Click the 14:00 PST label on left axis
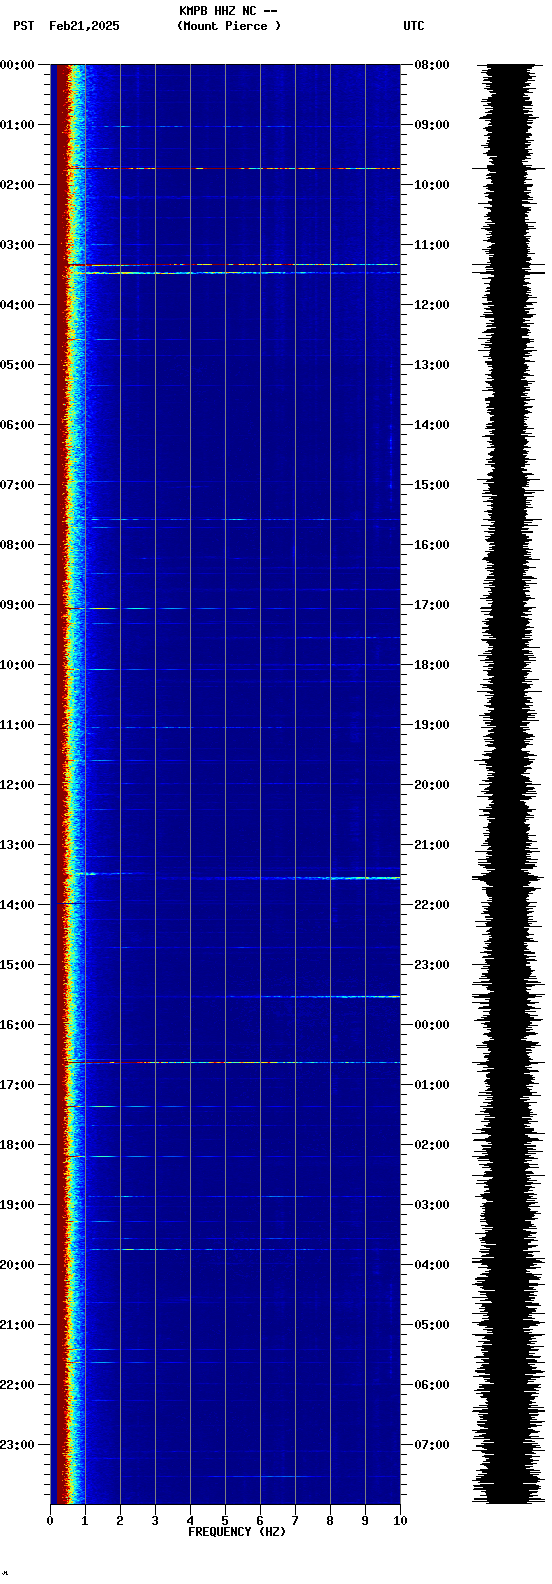The width and height of the screenshot is (552, 1584). (x=17, y=905)
